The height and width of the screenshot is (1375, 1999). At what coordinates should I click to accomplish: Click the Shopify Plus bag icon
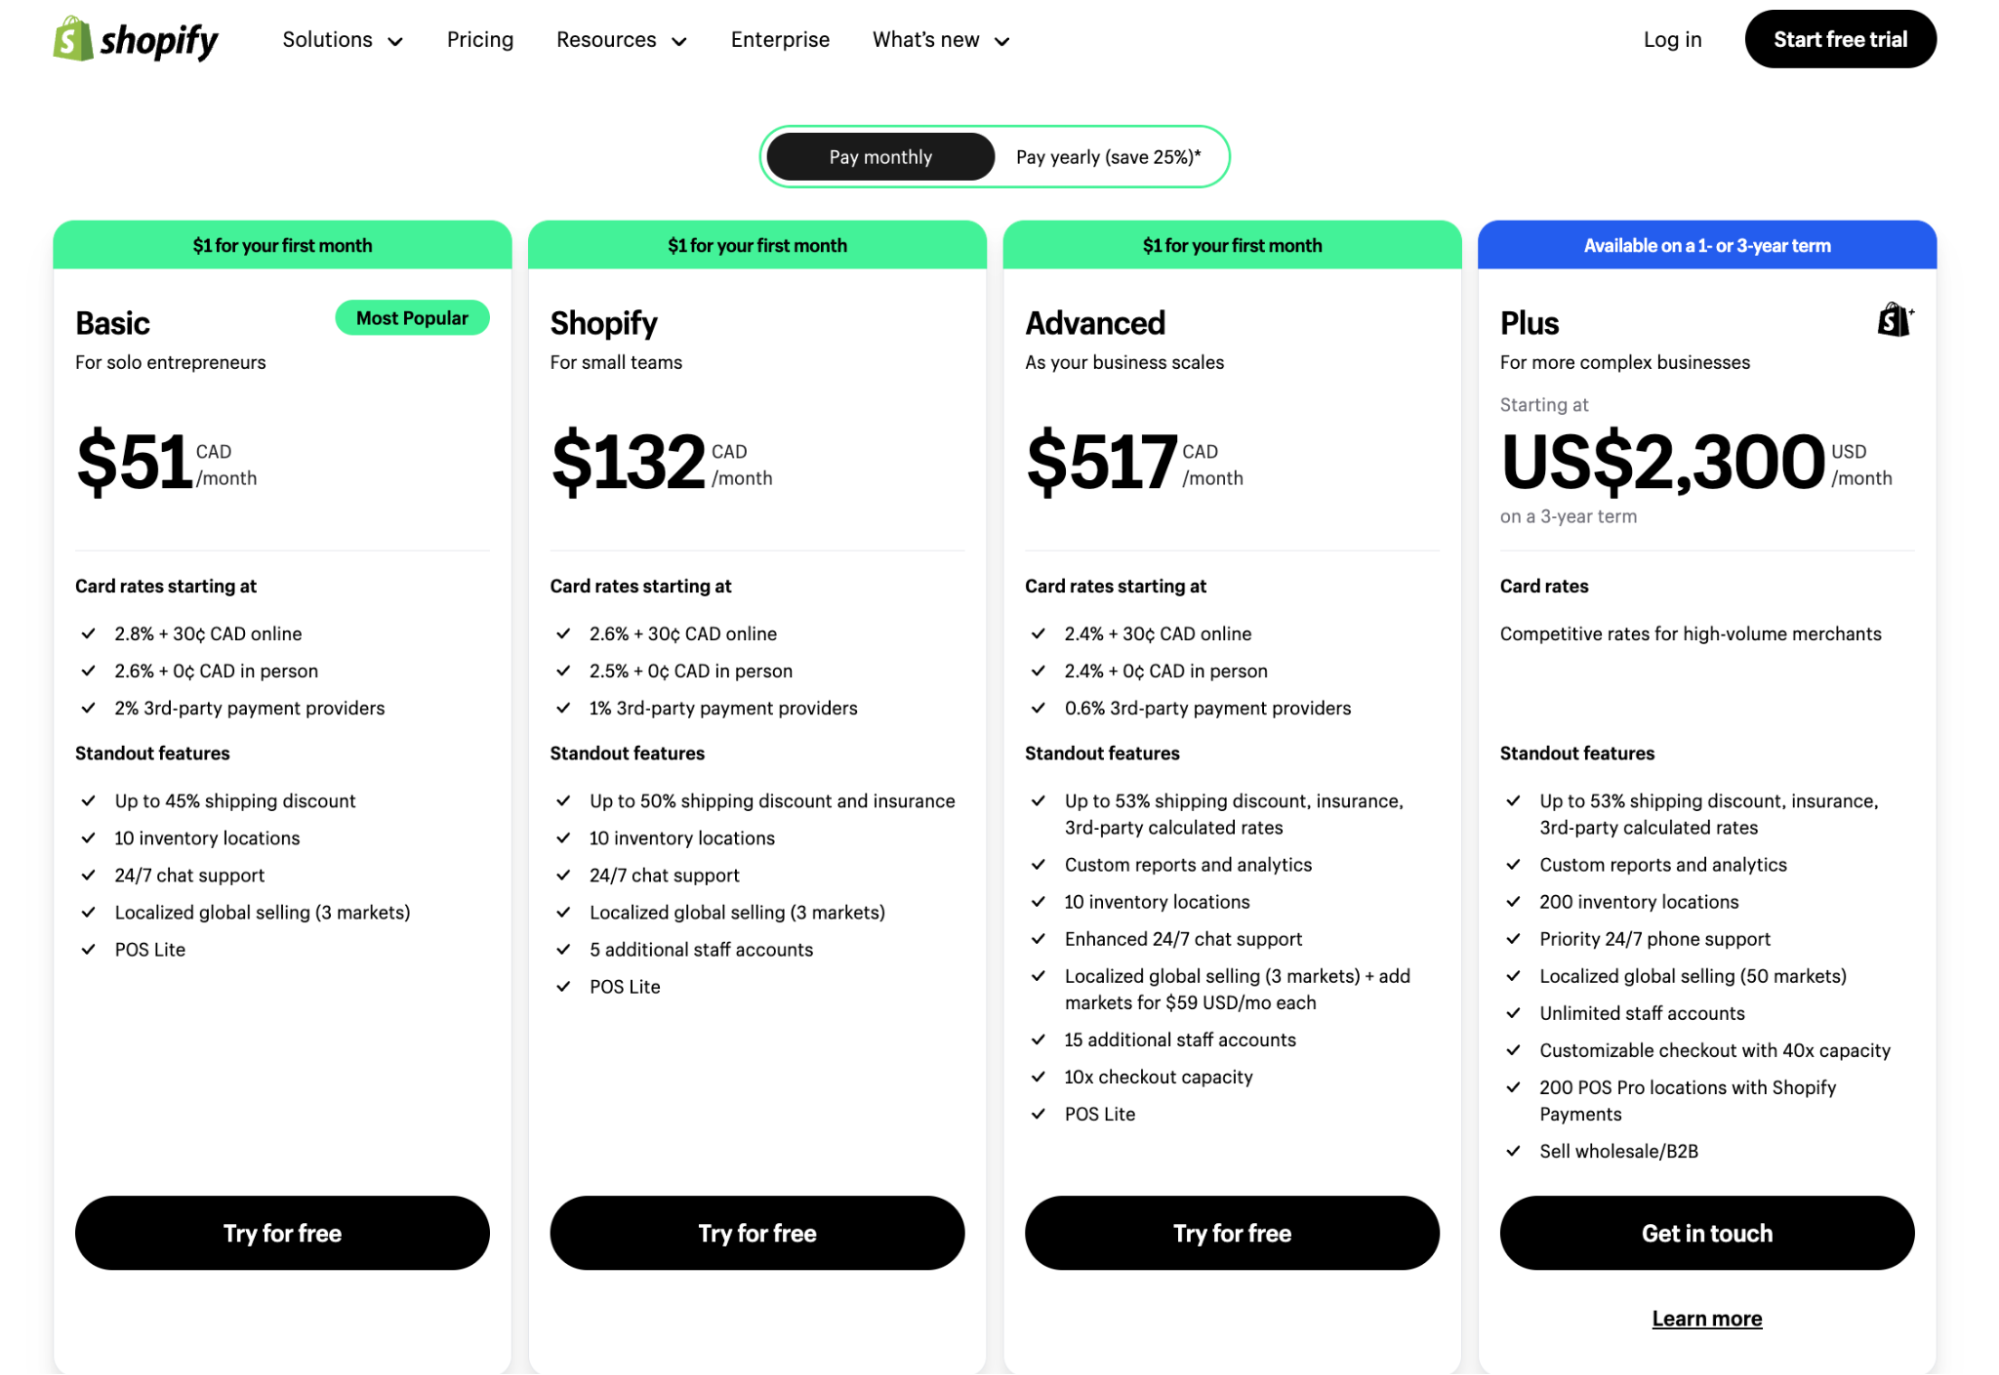1894,321
